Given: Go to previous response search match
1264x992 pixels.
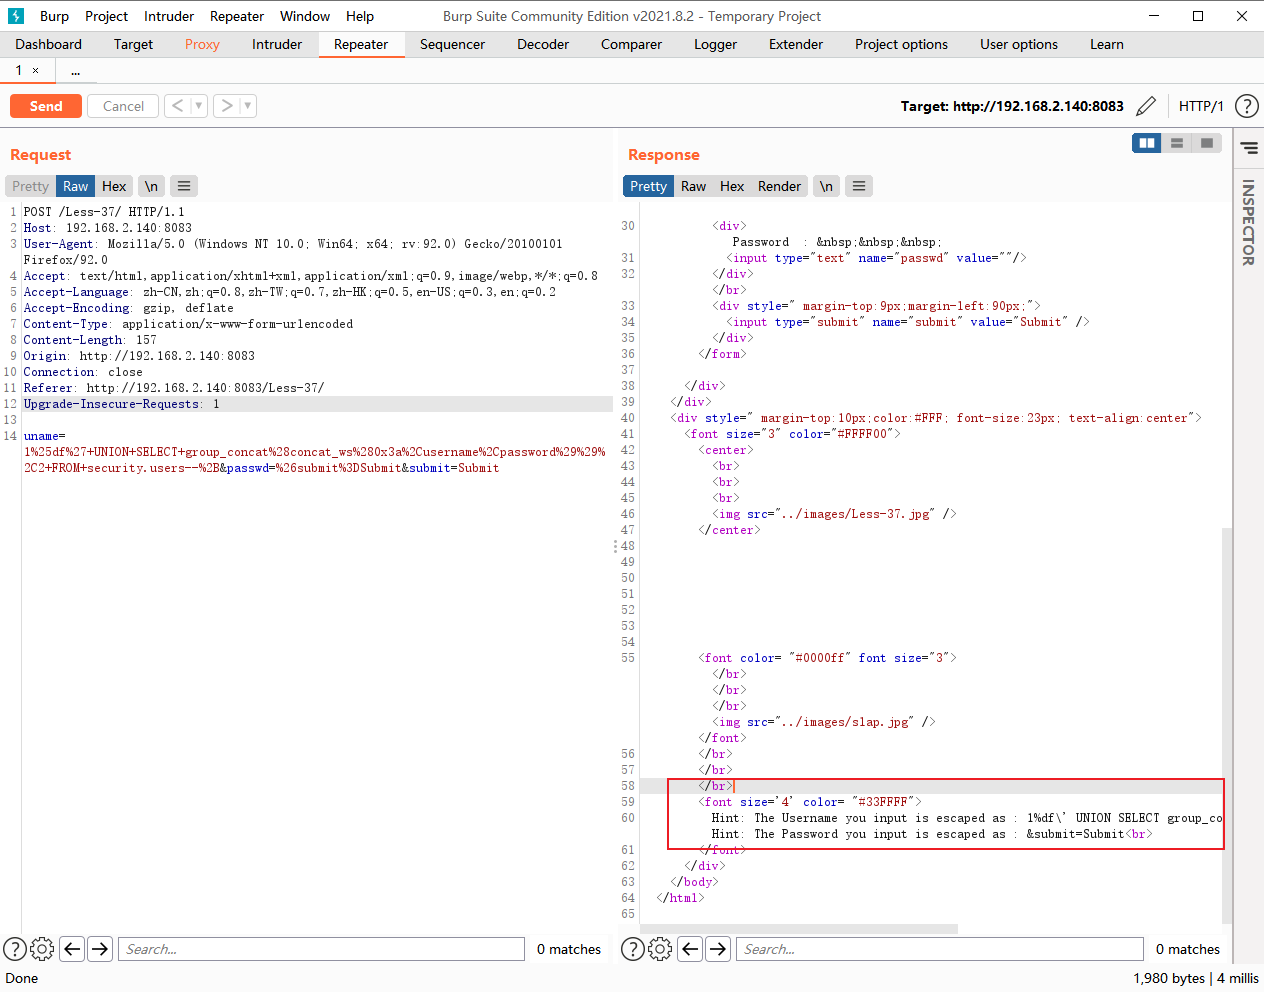Looking at the screenshot, I should 690,949.
